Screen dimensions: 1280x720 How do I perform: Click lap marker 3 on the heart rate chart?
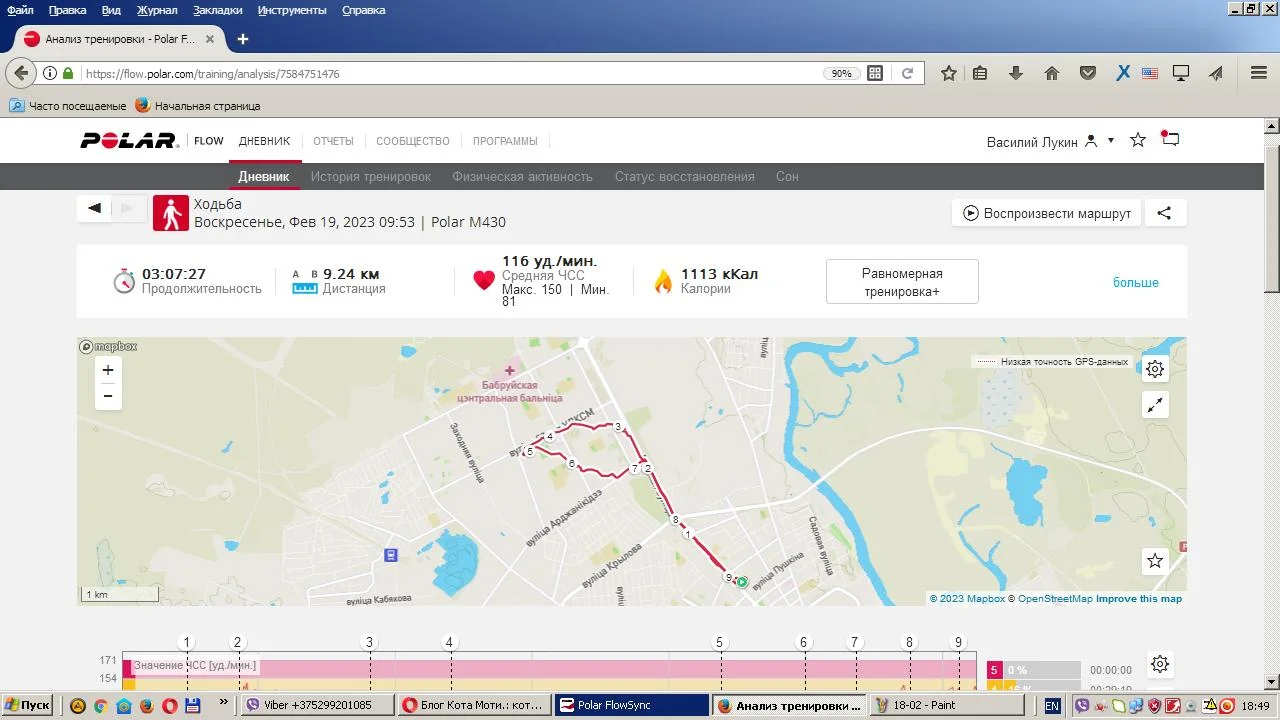(369, 643)
